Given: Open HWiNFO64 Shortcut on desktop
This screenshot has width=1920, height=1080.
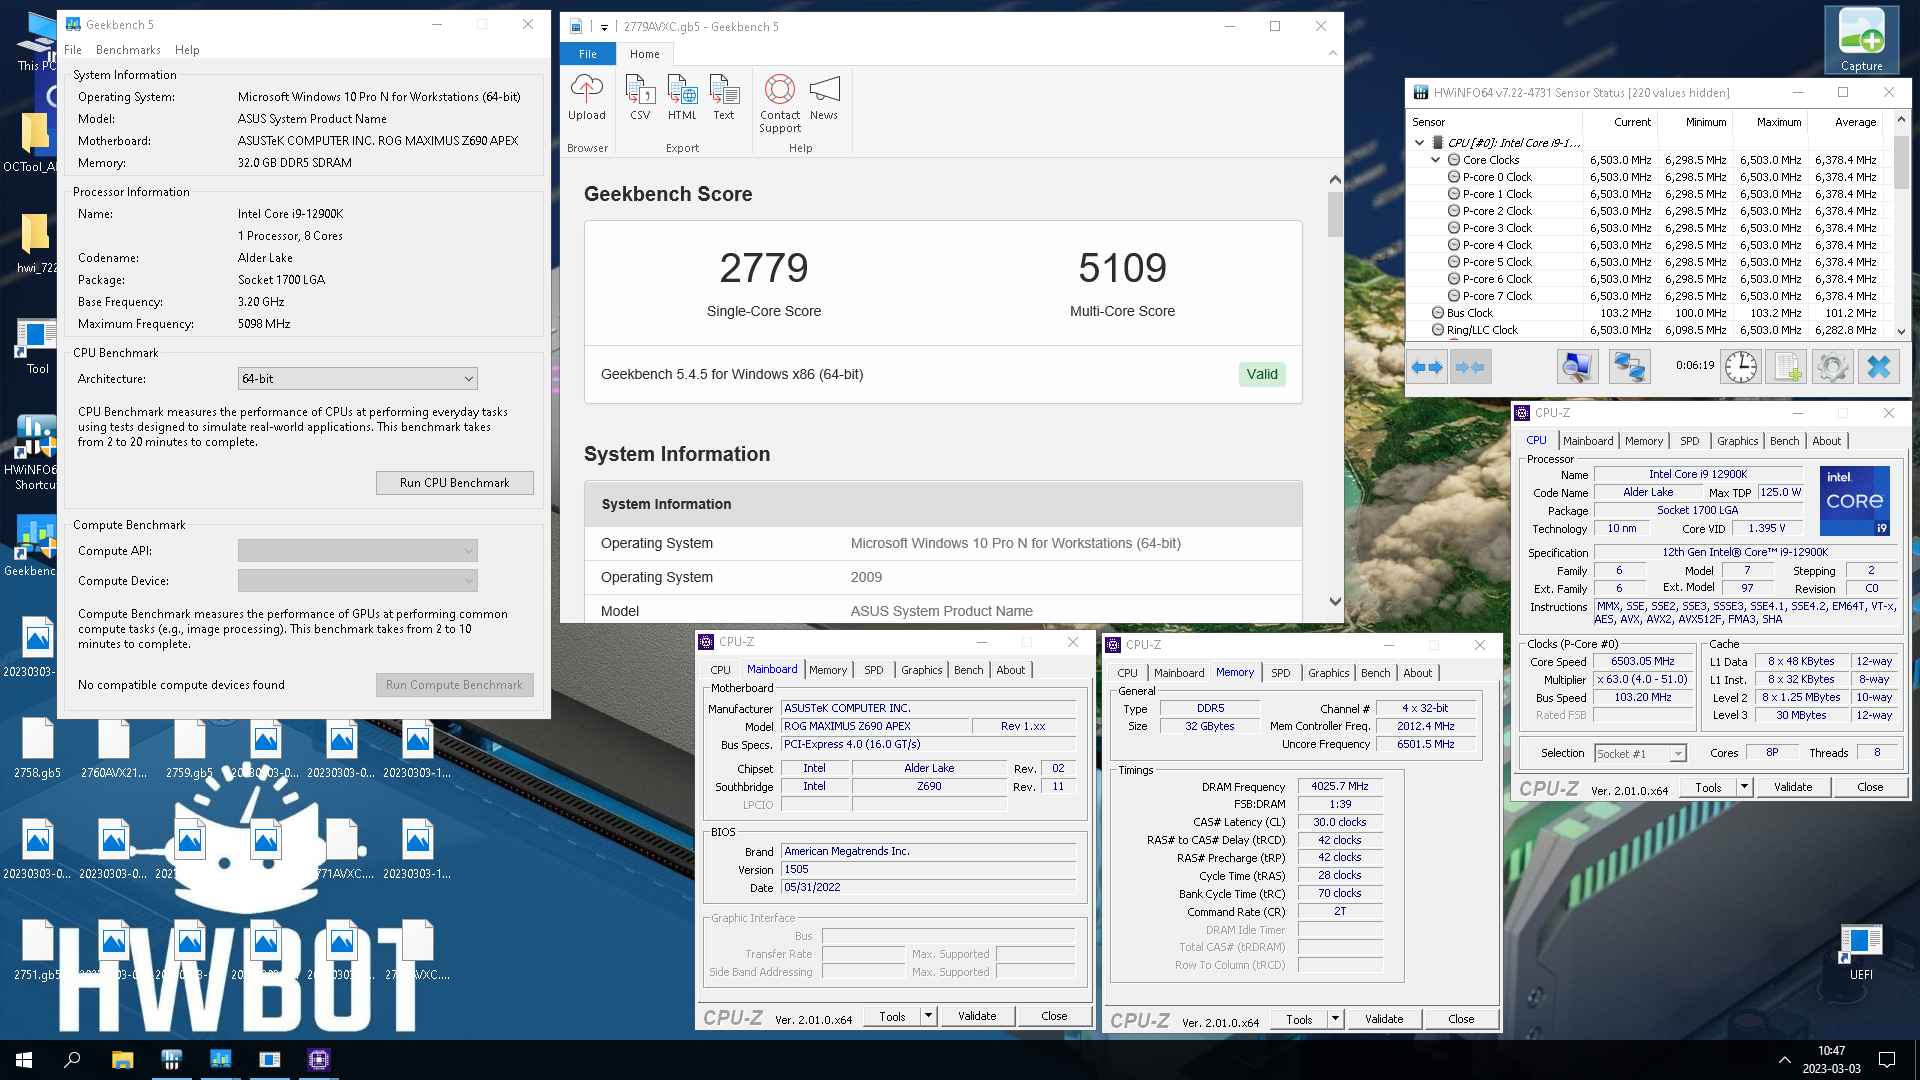Looking at the screenshot, I should [35, 453].
